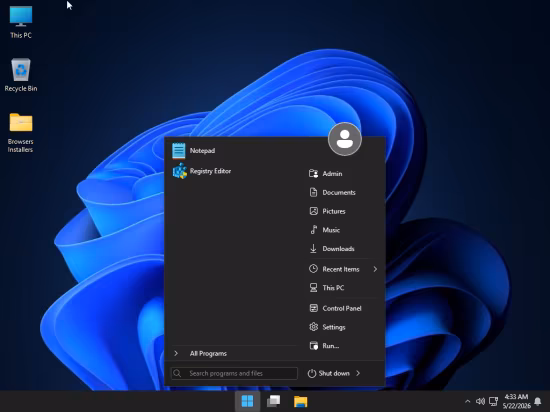This screenshot has width=550, height=412.
Task: Open the Admin user folder
Action: coord(332,174)
